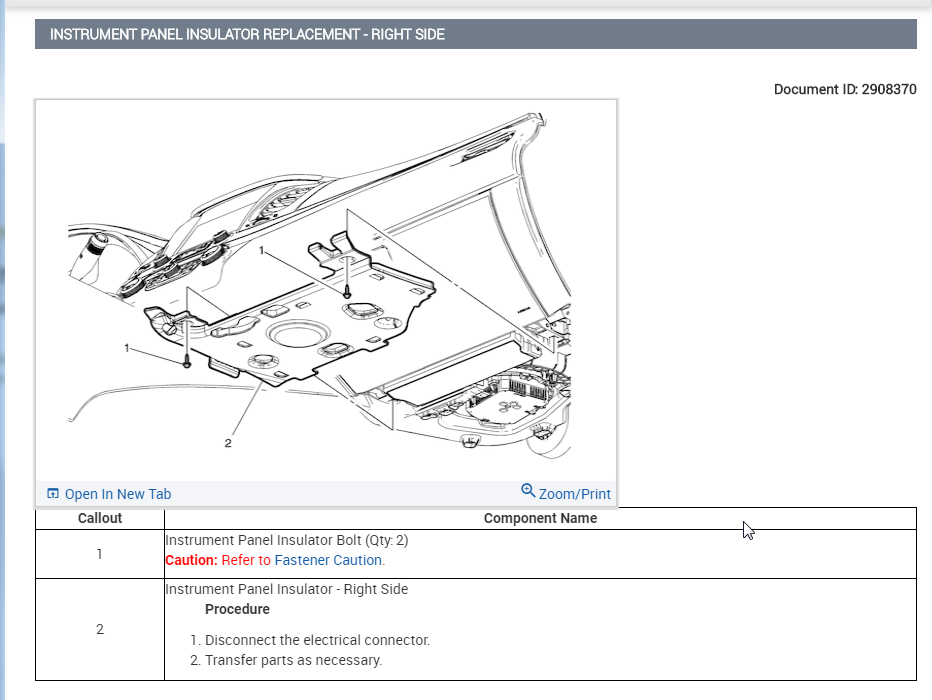Click the upper callout 1 label in diagram
Image resolution: width=932 pixels, height=700 pixels.
click(x=261, y=250)
